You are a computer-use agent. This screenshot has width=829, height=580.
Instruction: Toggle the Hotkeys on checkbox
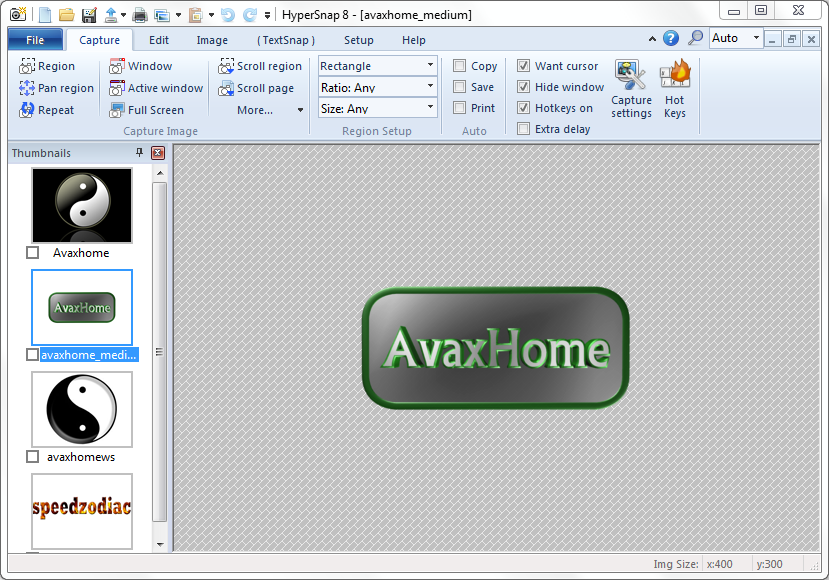pyautogui.click(x=523, y=108)
